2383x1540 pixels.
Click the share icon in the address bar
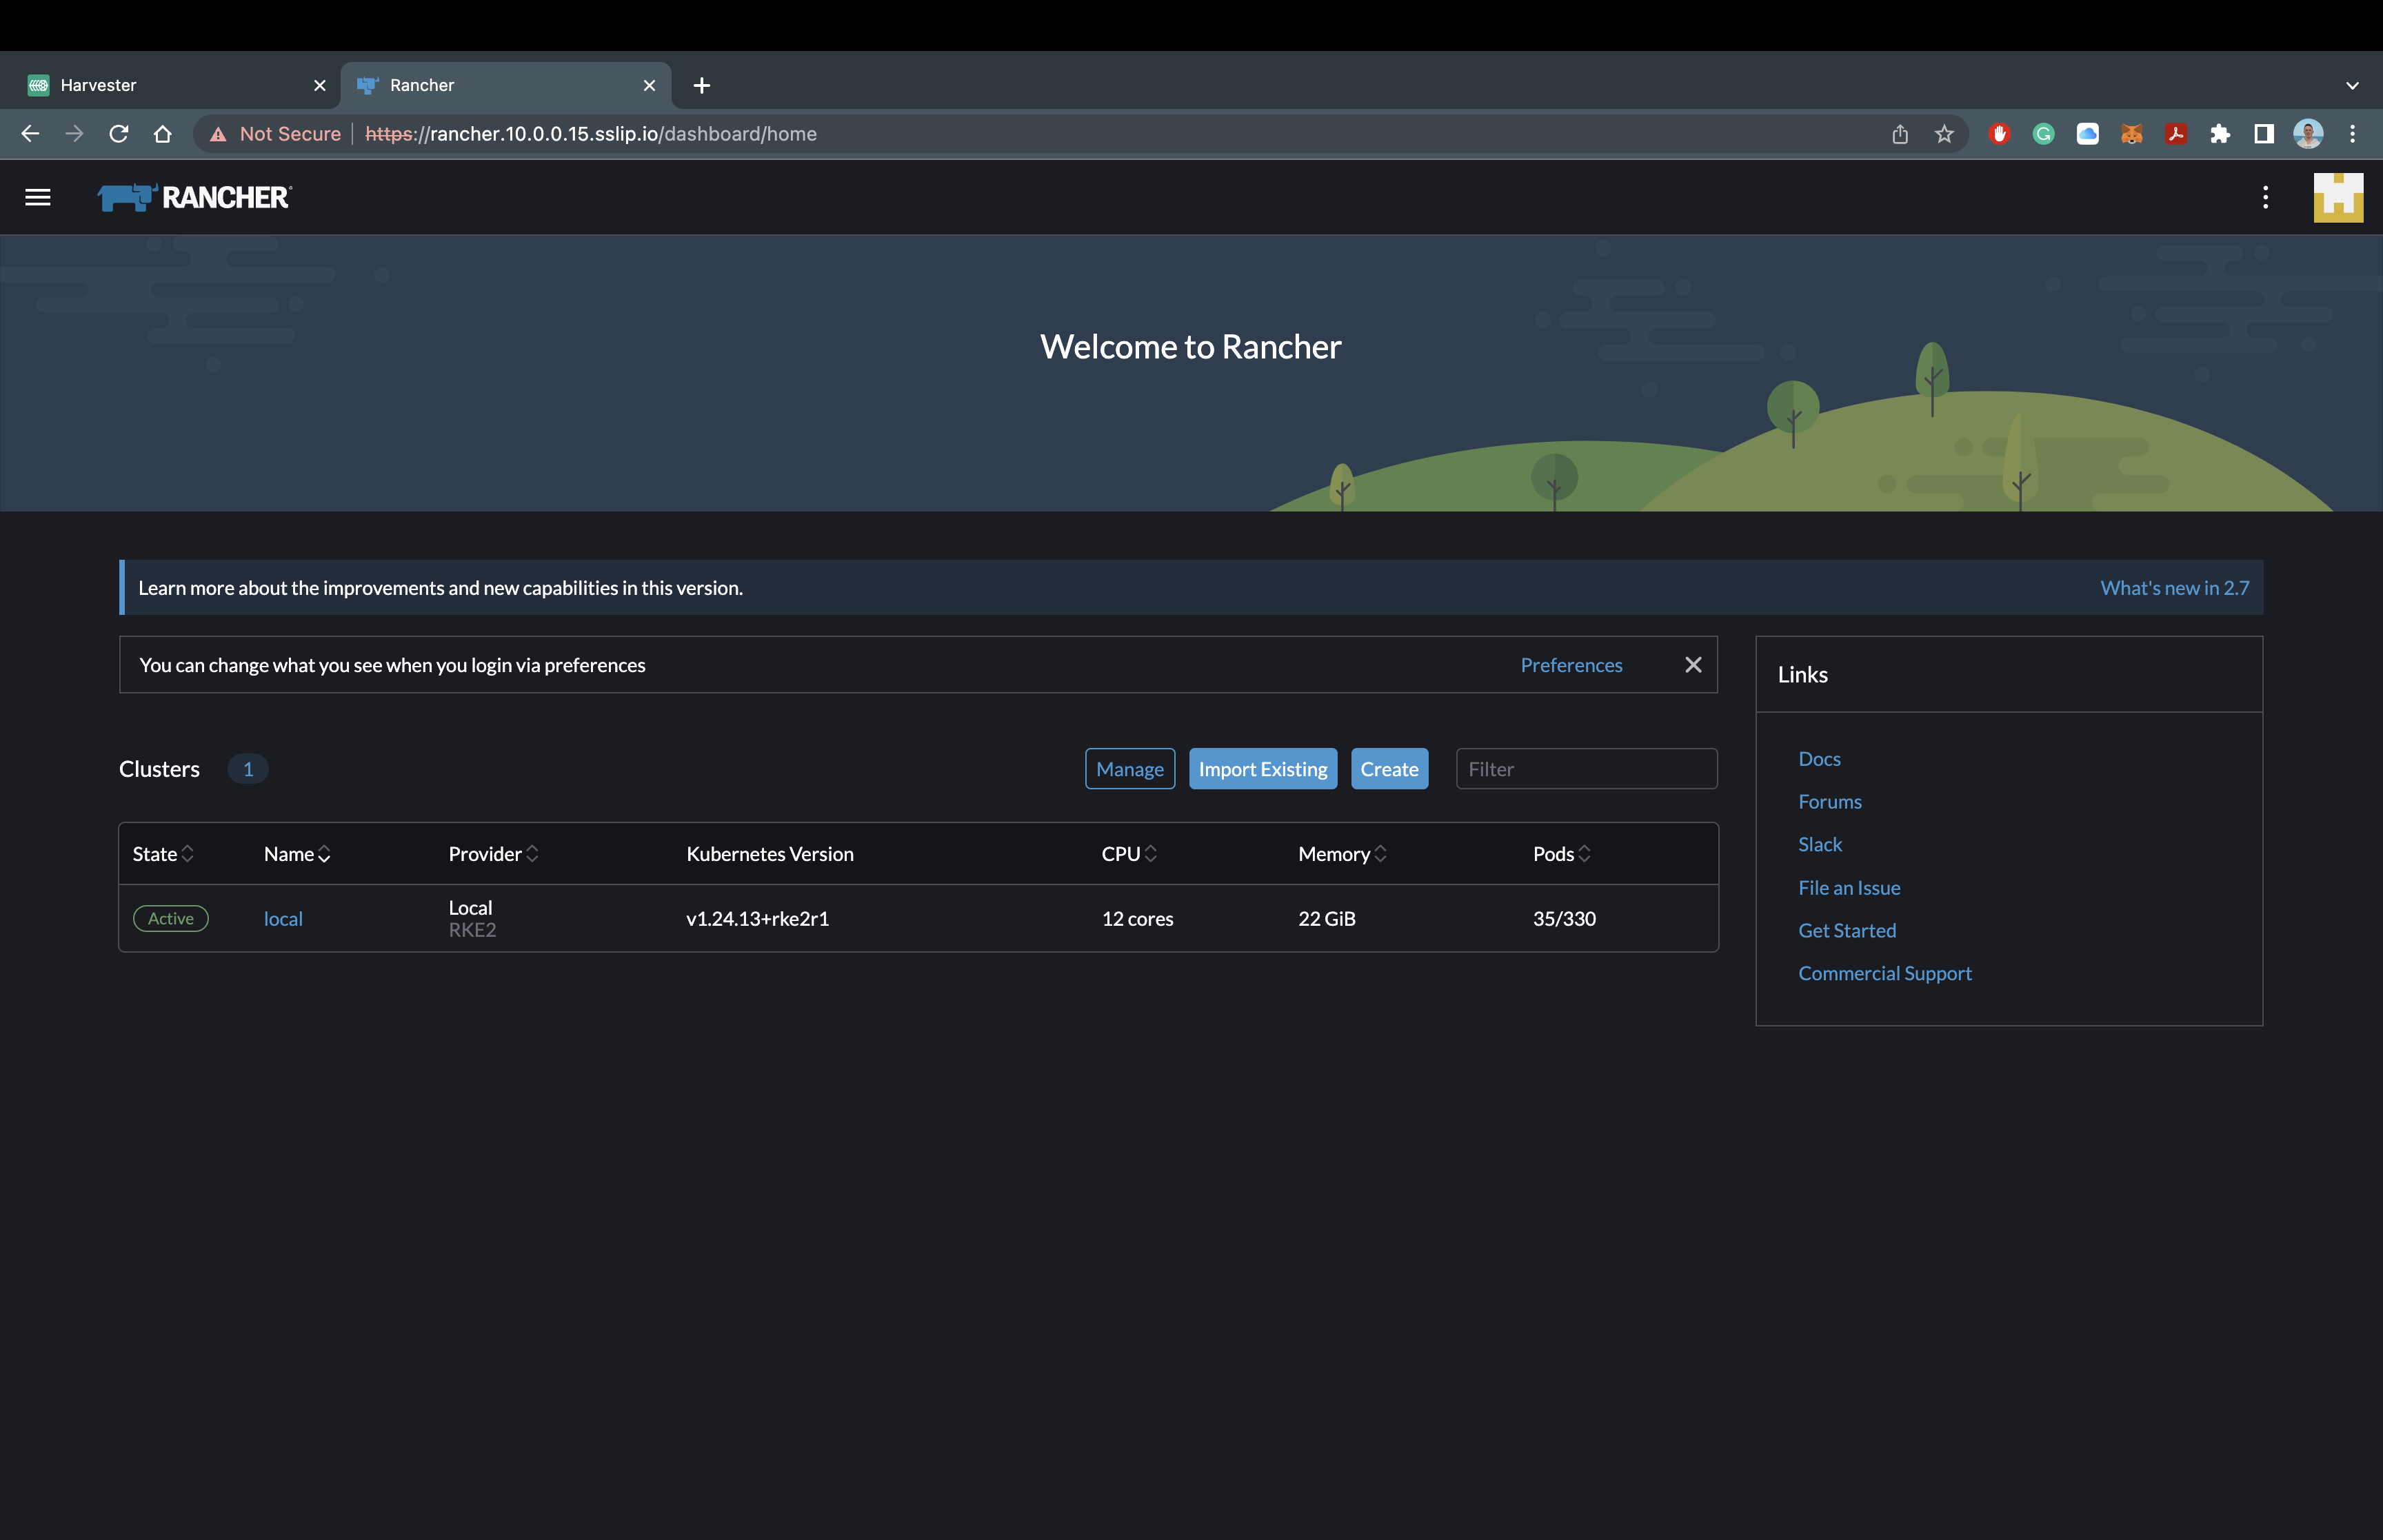(x=1899, y=133)
